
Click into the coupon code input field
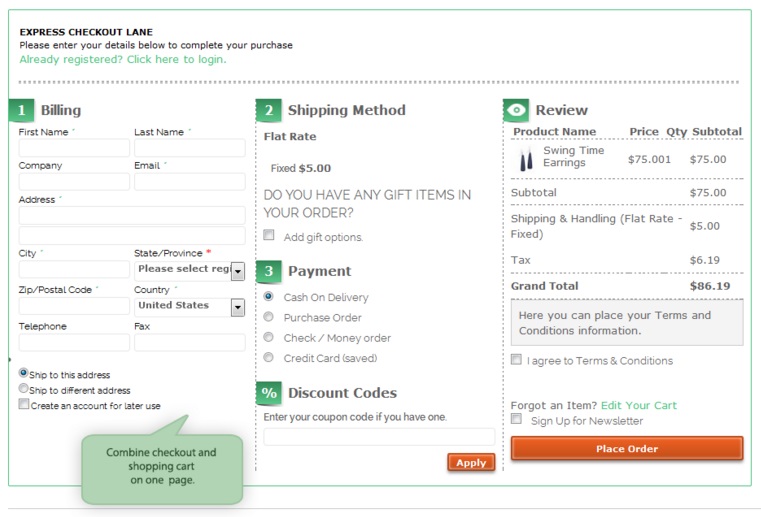pyautogui.click(x=378, y=437)
